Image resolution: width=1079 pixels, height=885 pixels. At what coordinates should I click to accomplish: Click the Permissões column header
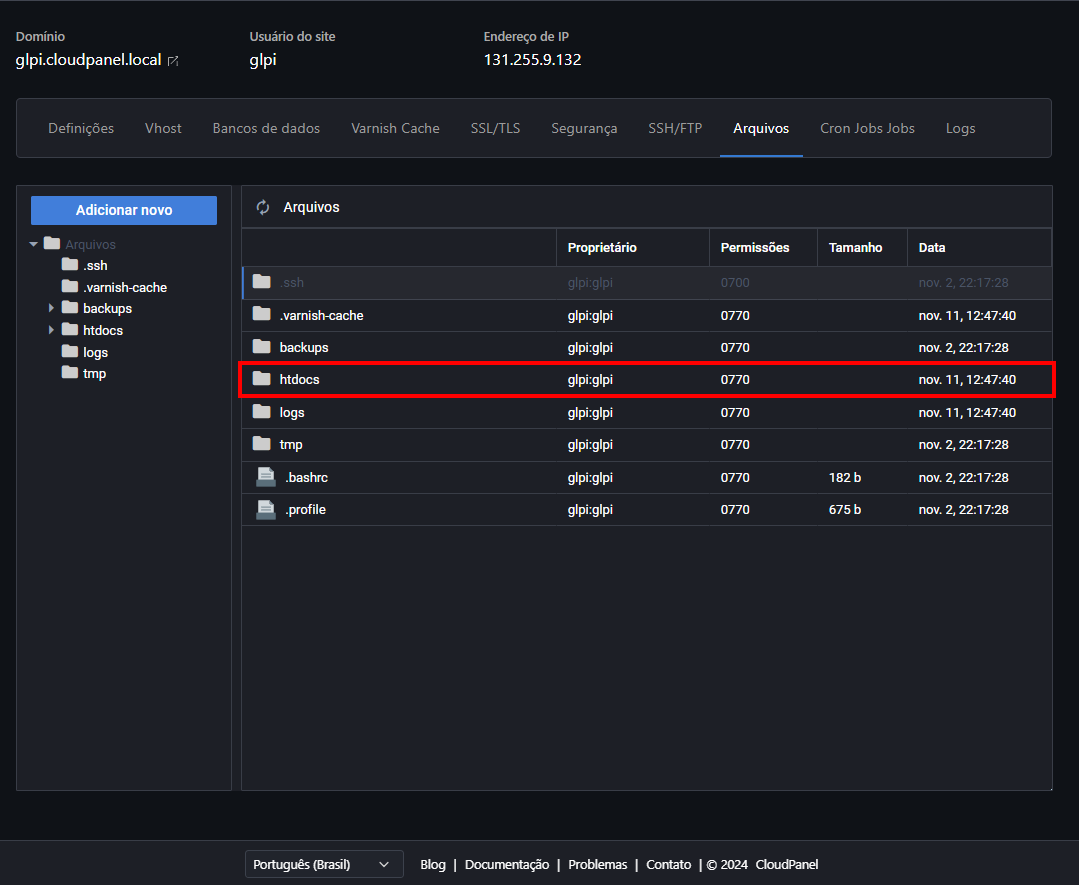754,247
